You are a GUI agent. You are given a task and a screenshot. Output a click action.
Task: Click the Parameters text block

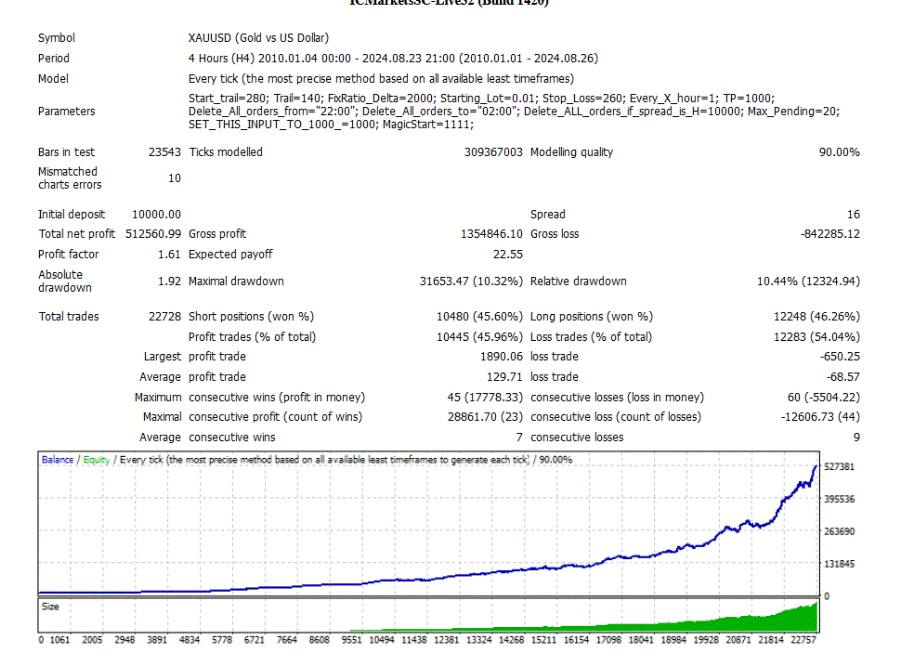[513, 111]
